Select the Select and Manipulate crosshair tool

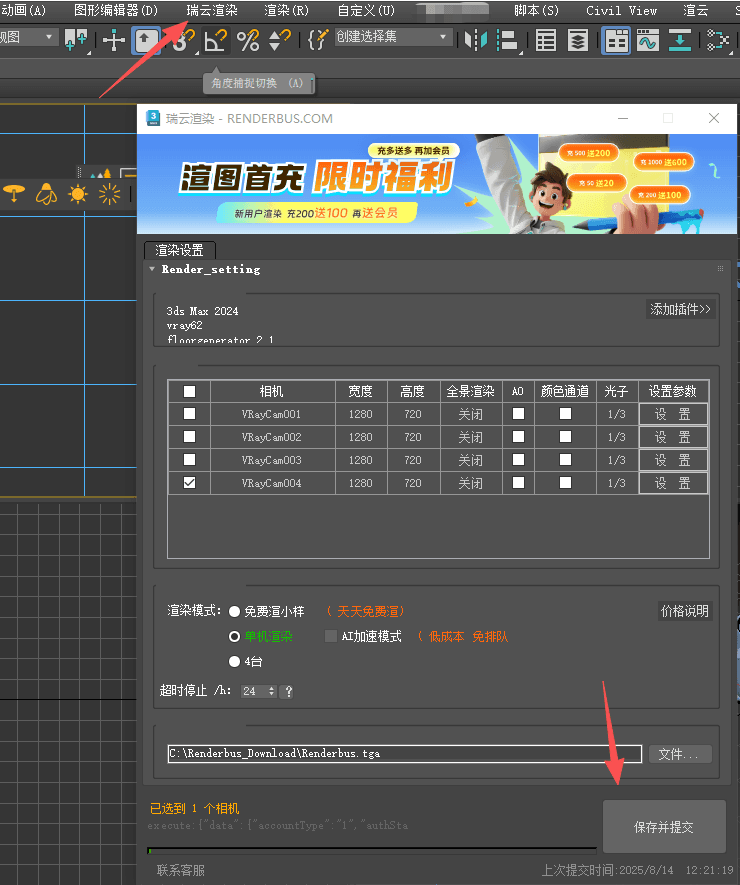point(113,41)
